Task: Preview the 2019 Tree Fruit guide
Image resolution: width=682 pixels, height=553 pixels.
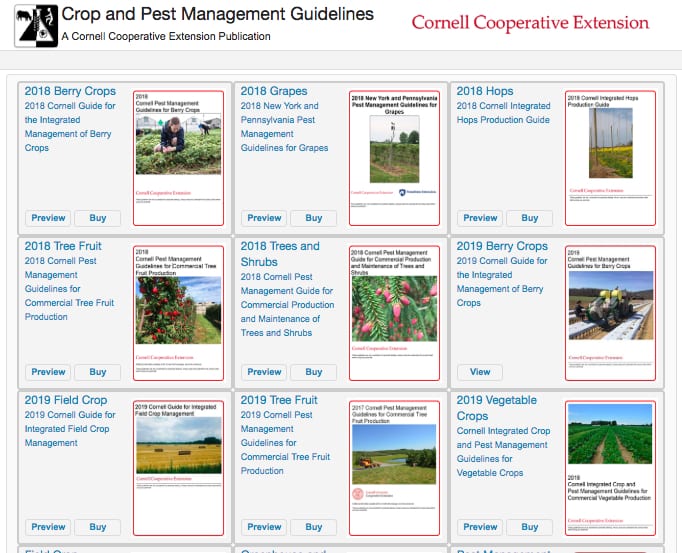Action: [x=264, y=527]
